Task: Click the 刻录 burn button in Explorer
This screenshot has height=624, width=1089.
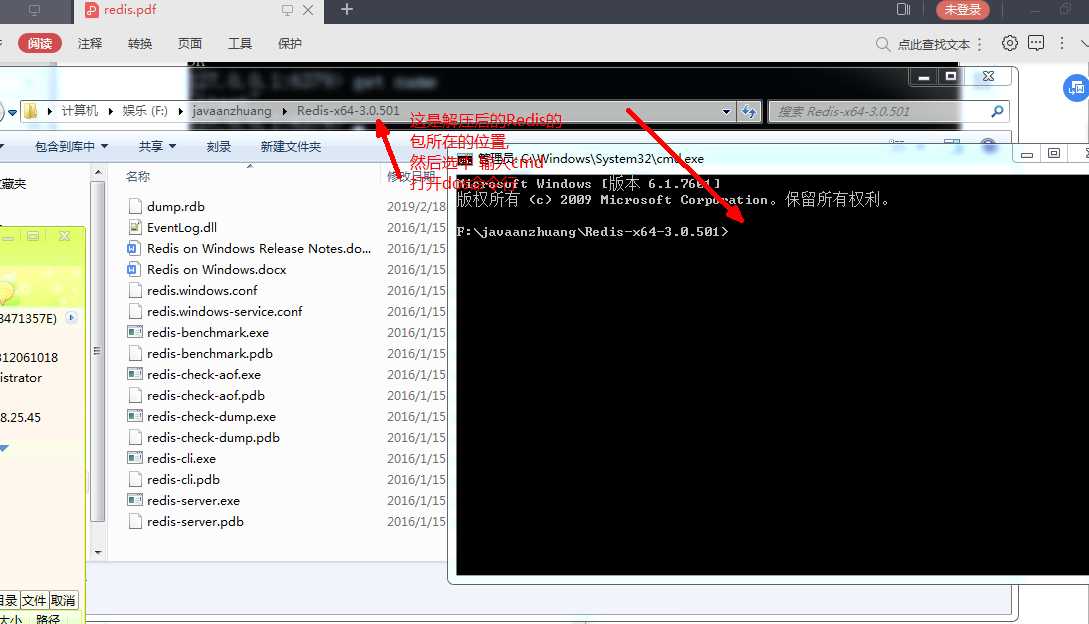Action: click(219, 147)
